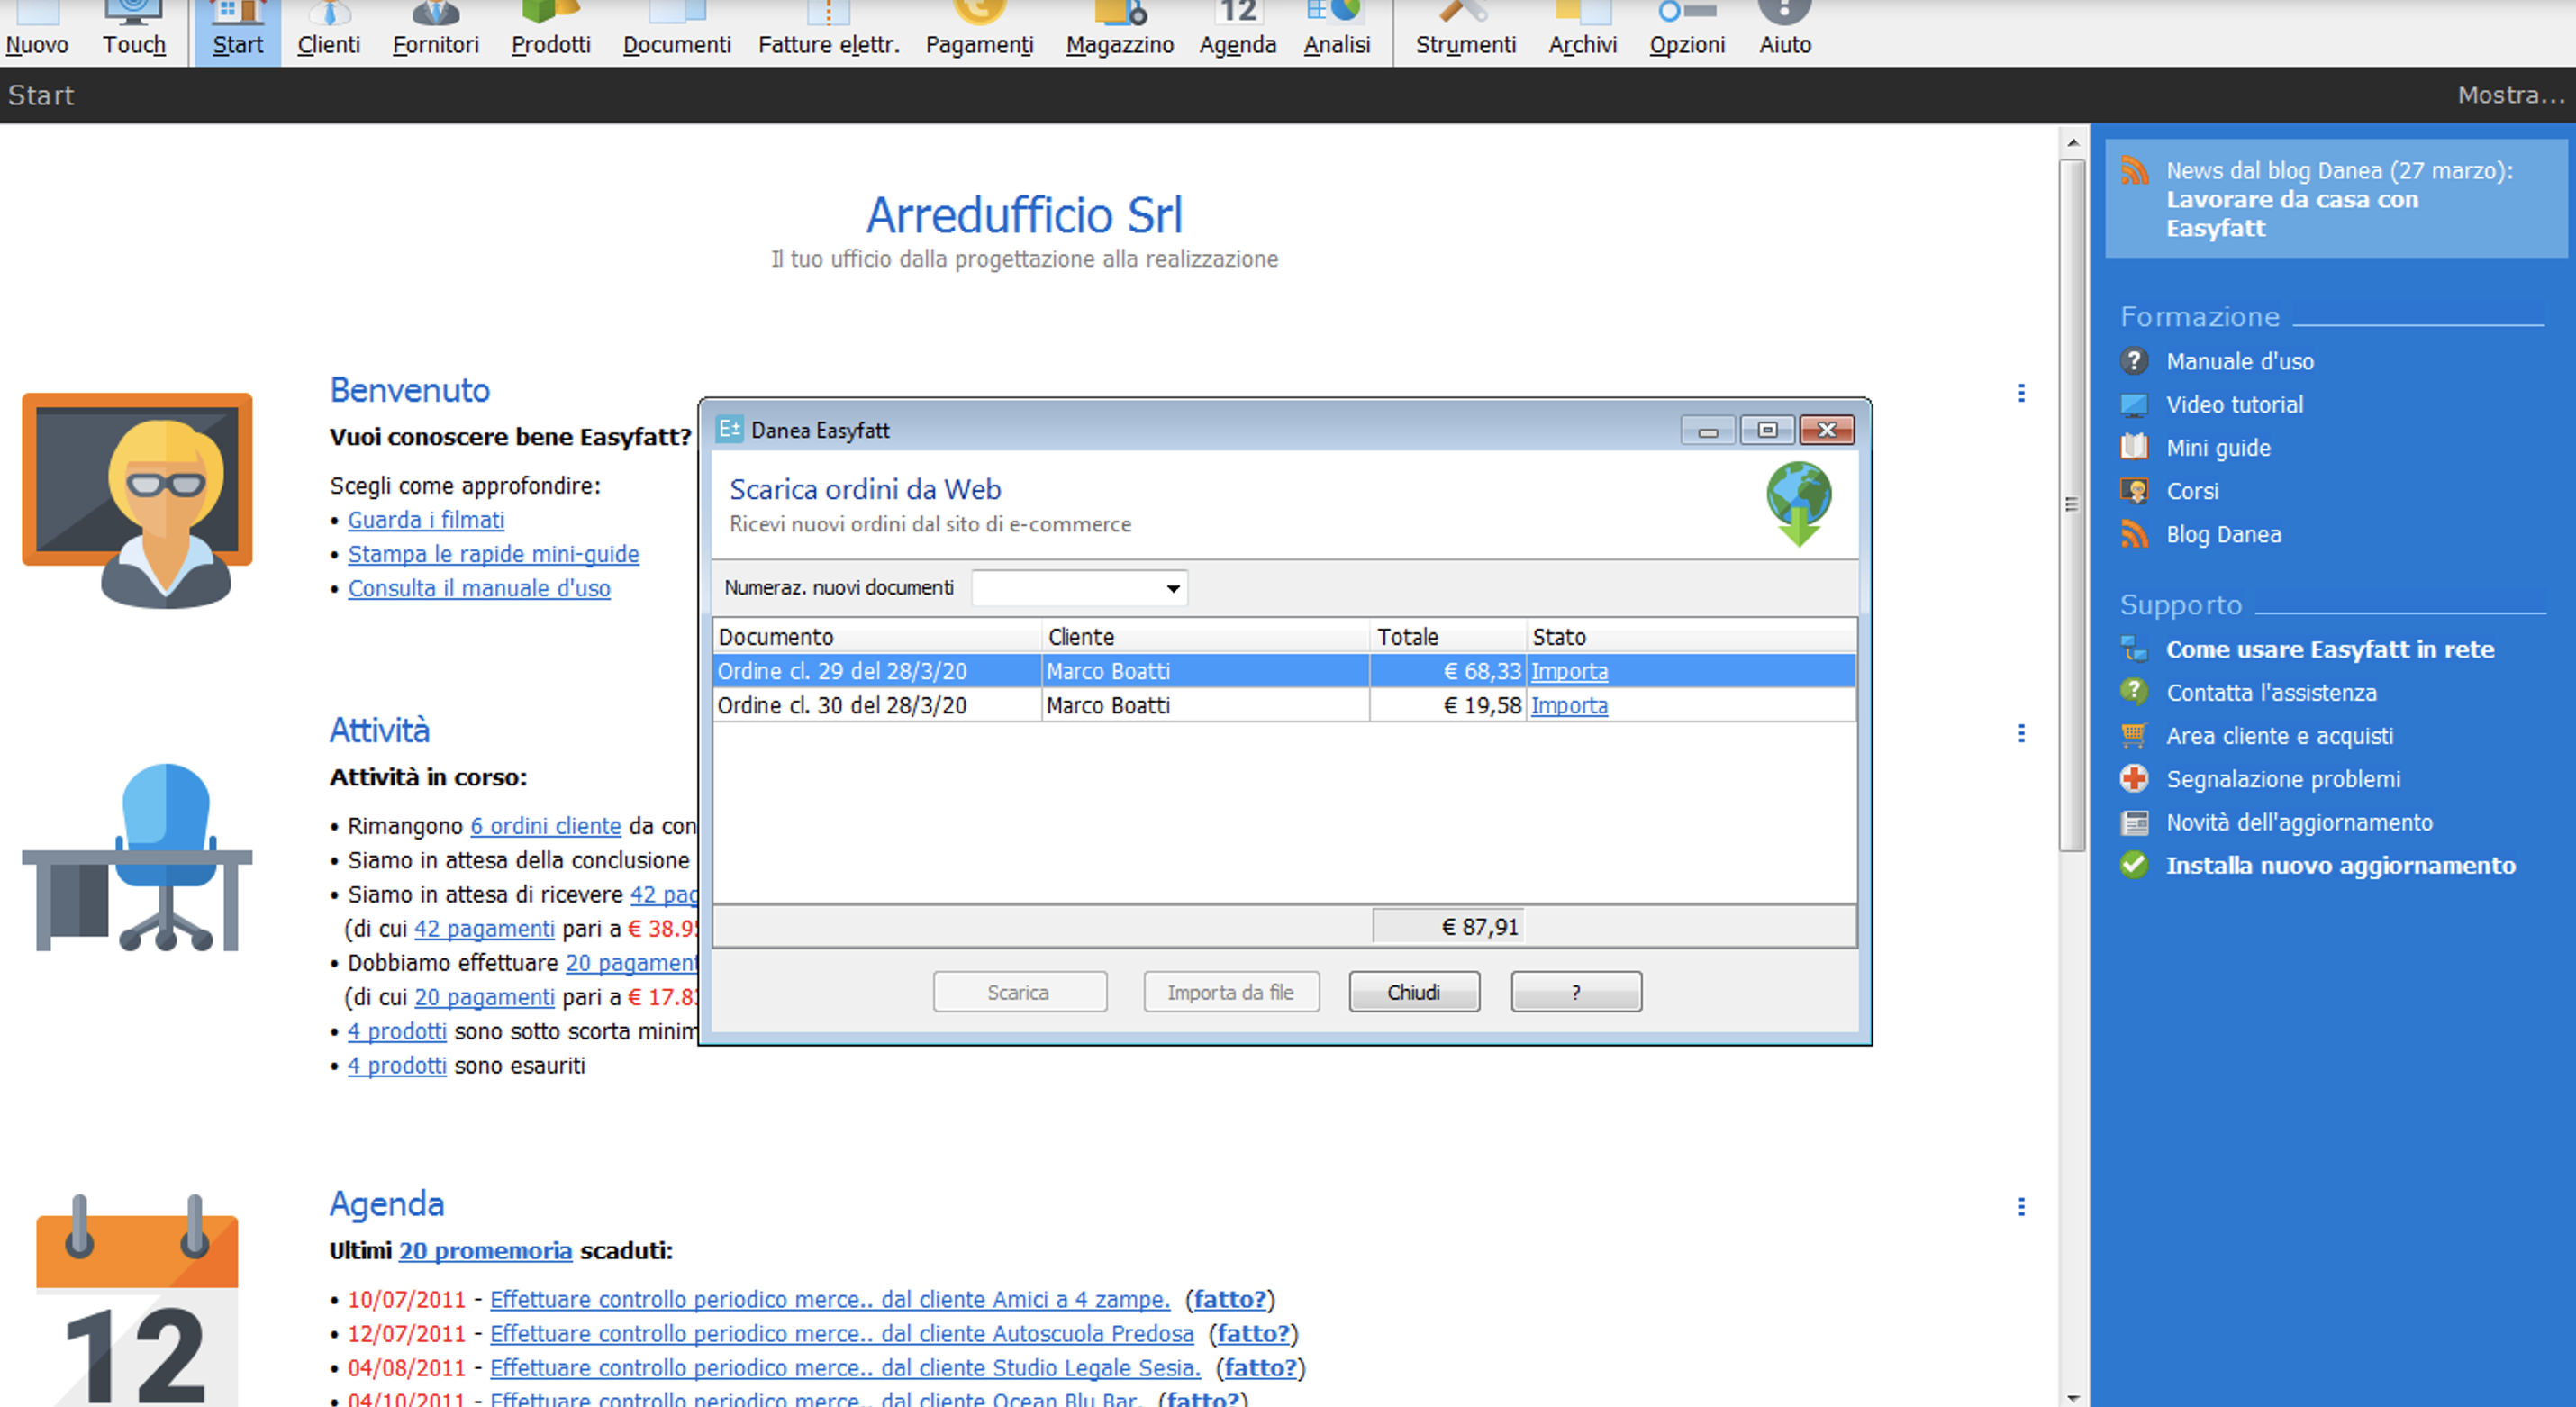Click the Video tutorial monitor icon
The height and width of the screenshot is (1407, 2576).
coord(2134,404)
